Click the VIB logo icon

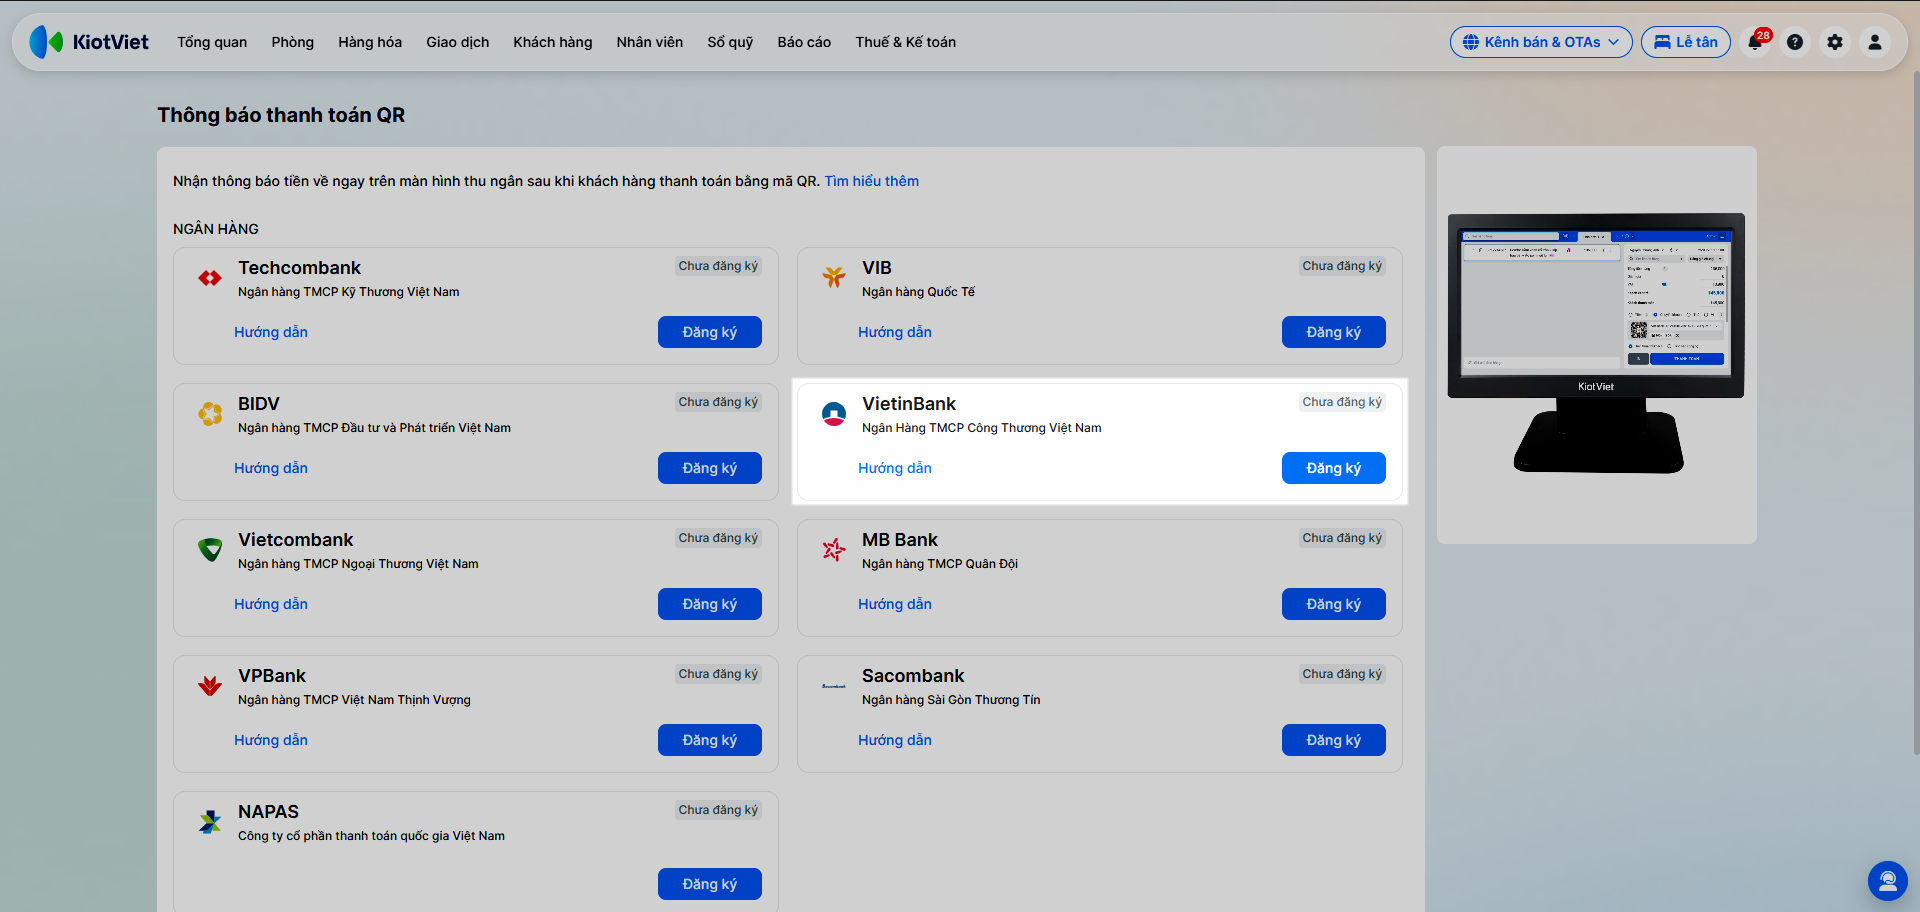coord(834,277)
